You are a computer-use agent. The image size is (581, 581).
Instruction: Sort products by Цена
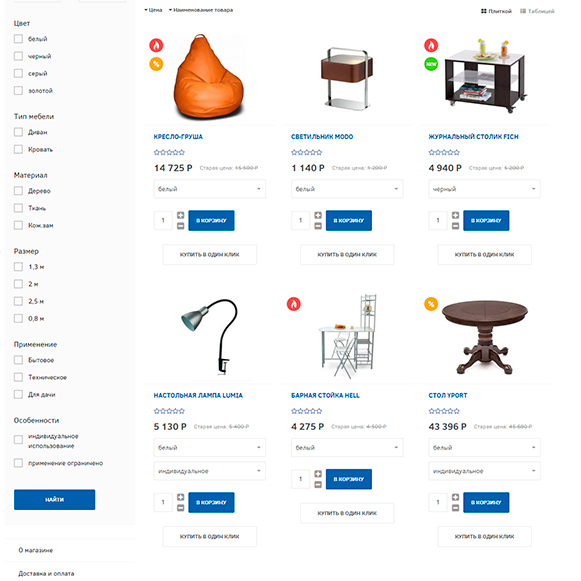[153, 10]
